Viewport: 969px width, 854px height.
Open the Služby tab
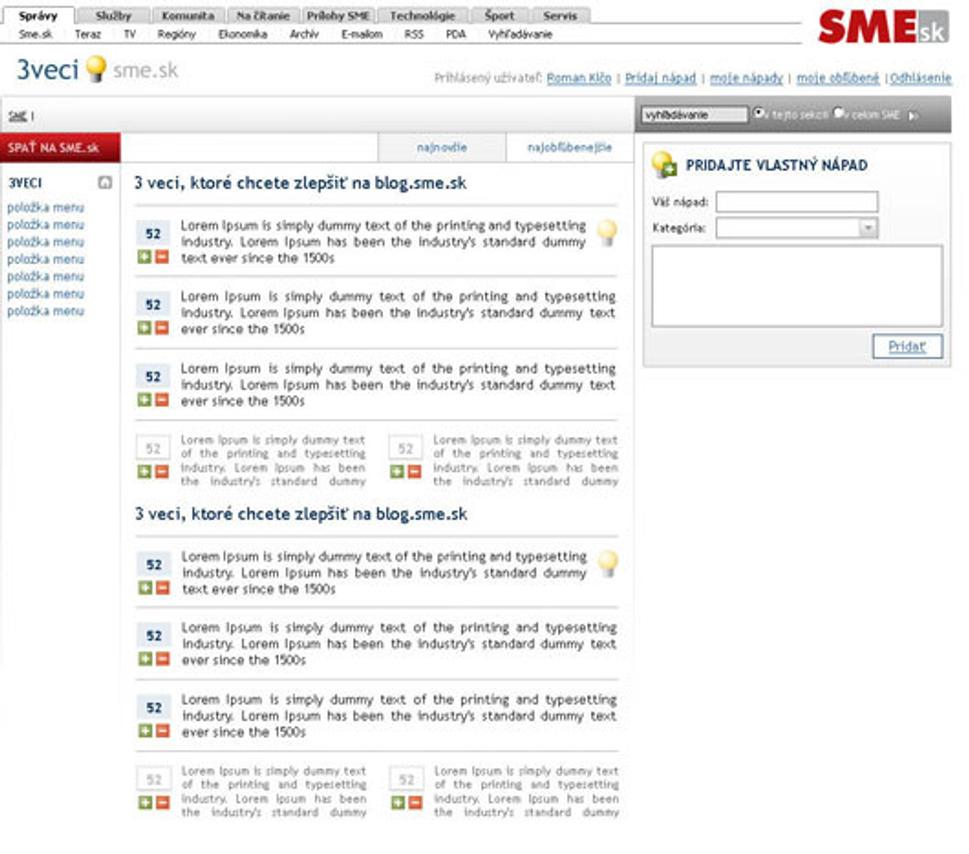click(x=114, y=15)
